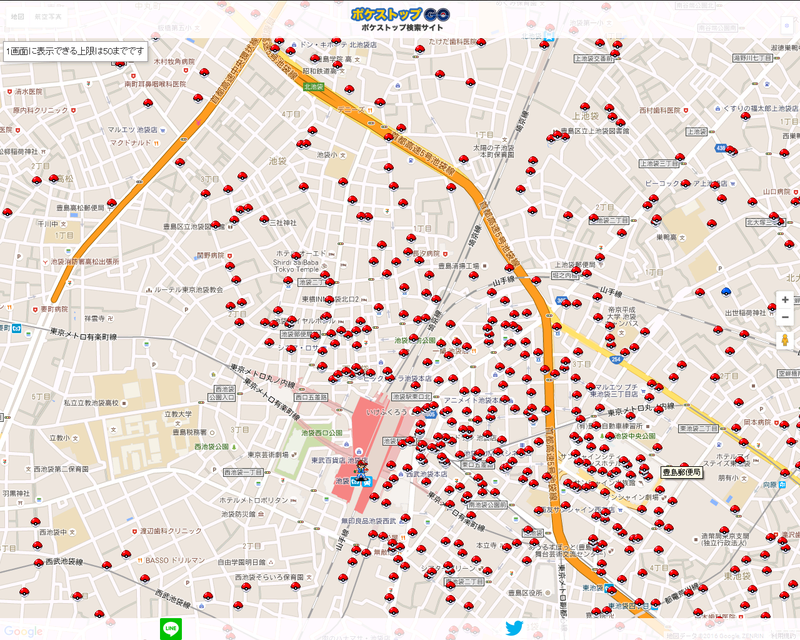Viewport: 800px width, 640px height.
Task: Select the Street View pegman icon
Action: click(785, 340)
